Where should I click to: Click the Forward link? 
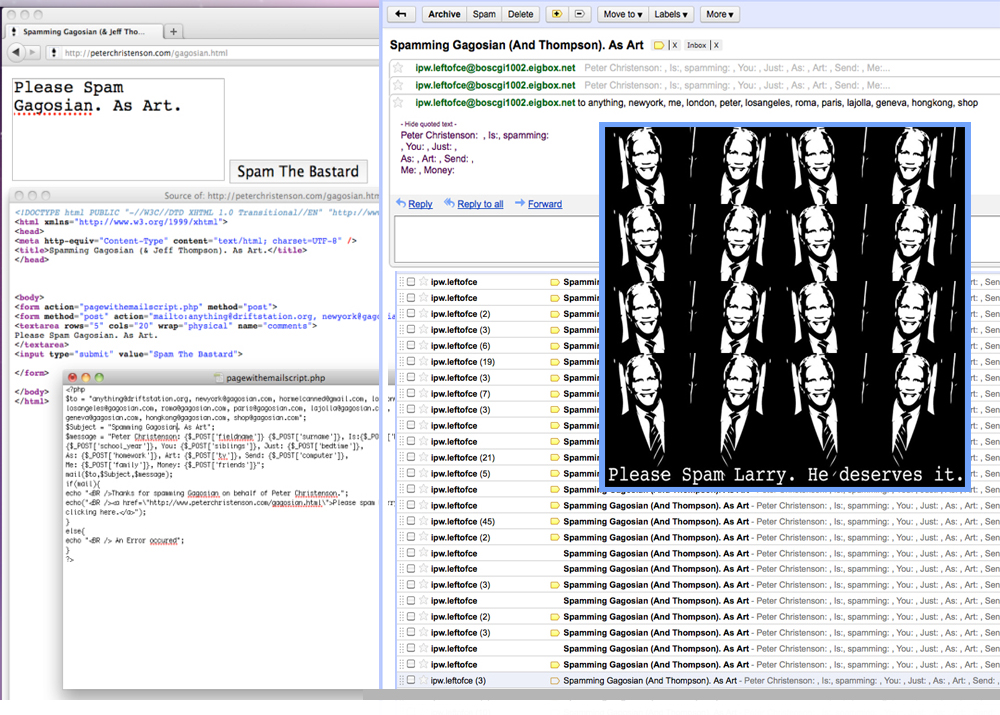pyautogui.click(x=545, y=204)
